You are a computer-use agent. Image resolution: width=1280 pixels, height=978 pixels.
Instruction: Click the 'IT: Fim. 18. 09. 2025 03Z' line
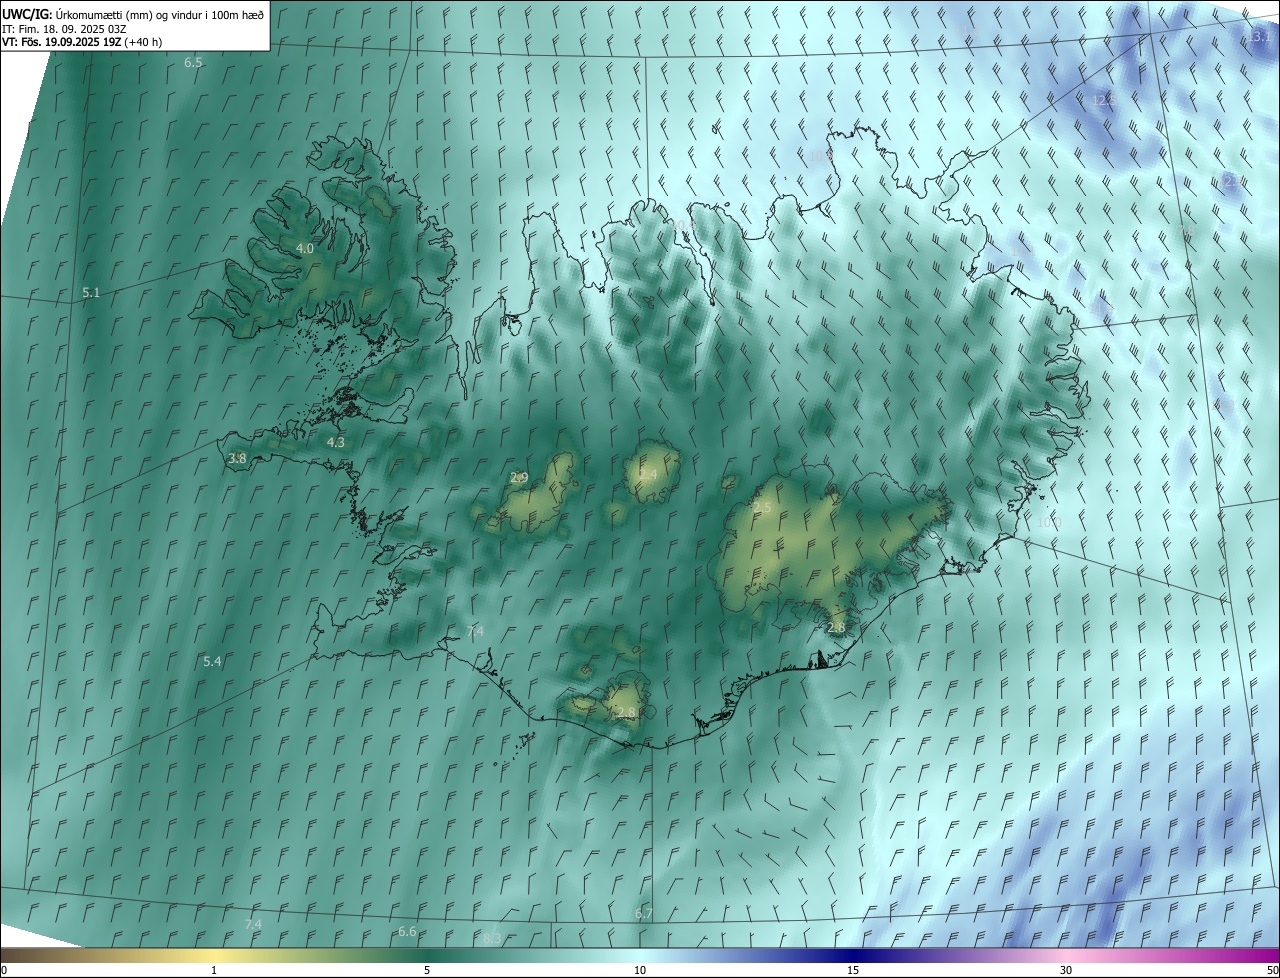(62, 29)
